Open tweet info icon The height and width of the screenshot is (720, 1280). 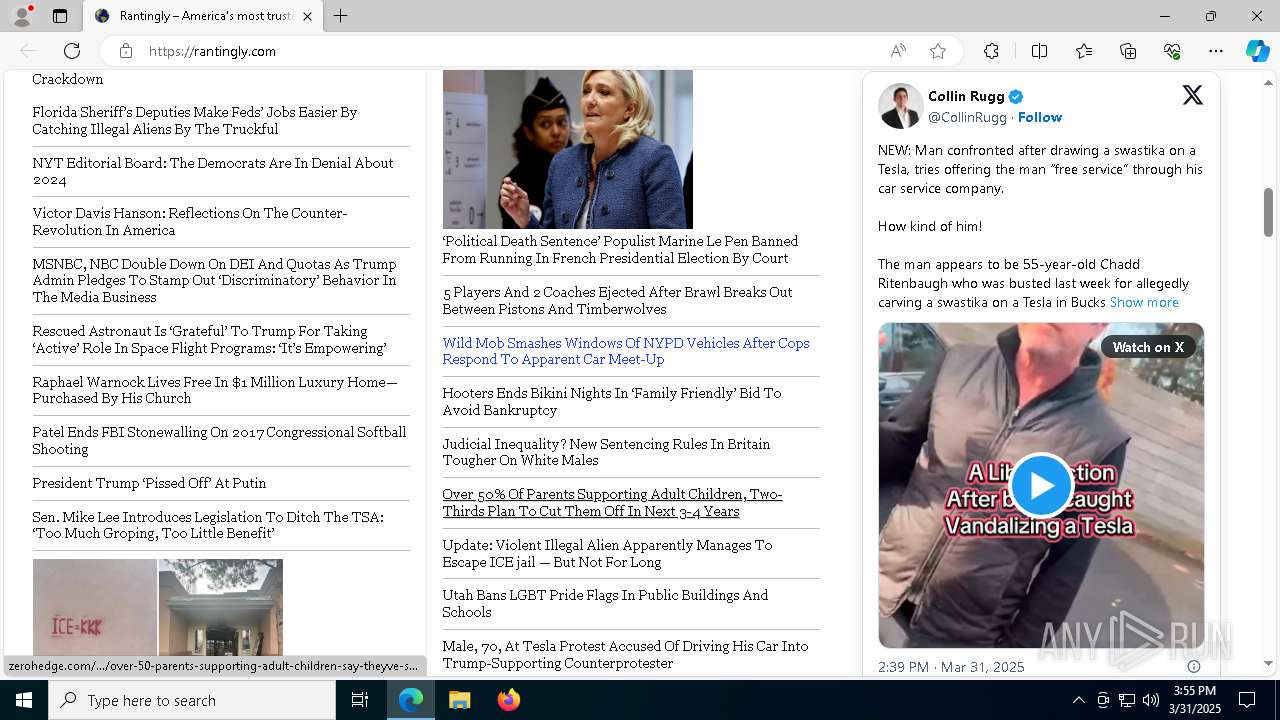click(1193, 666)
